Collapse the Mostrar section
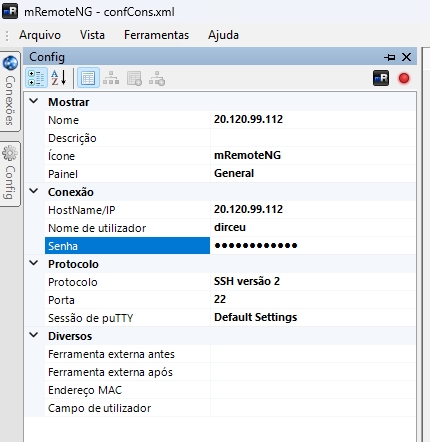The height and width of the screenshot is (442, 430). [x=34, y=101]
